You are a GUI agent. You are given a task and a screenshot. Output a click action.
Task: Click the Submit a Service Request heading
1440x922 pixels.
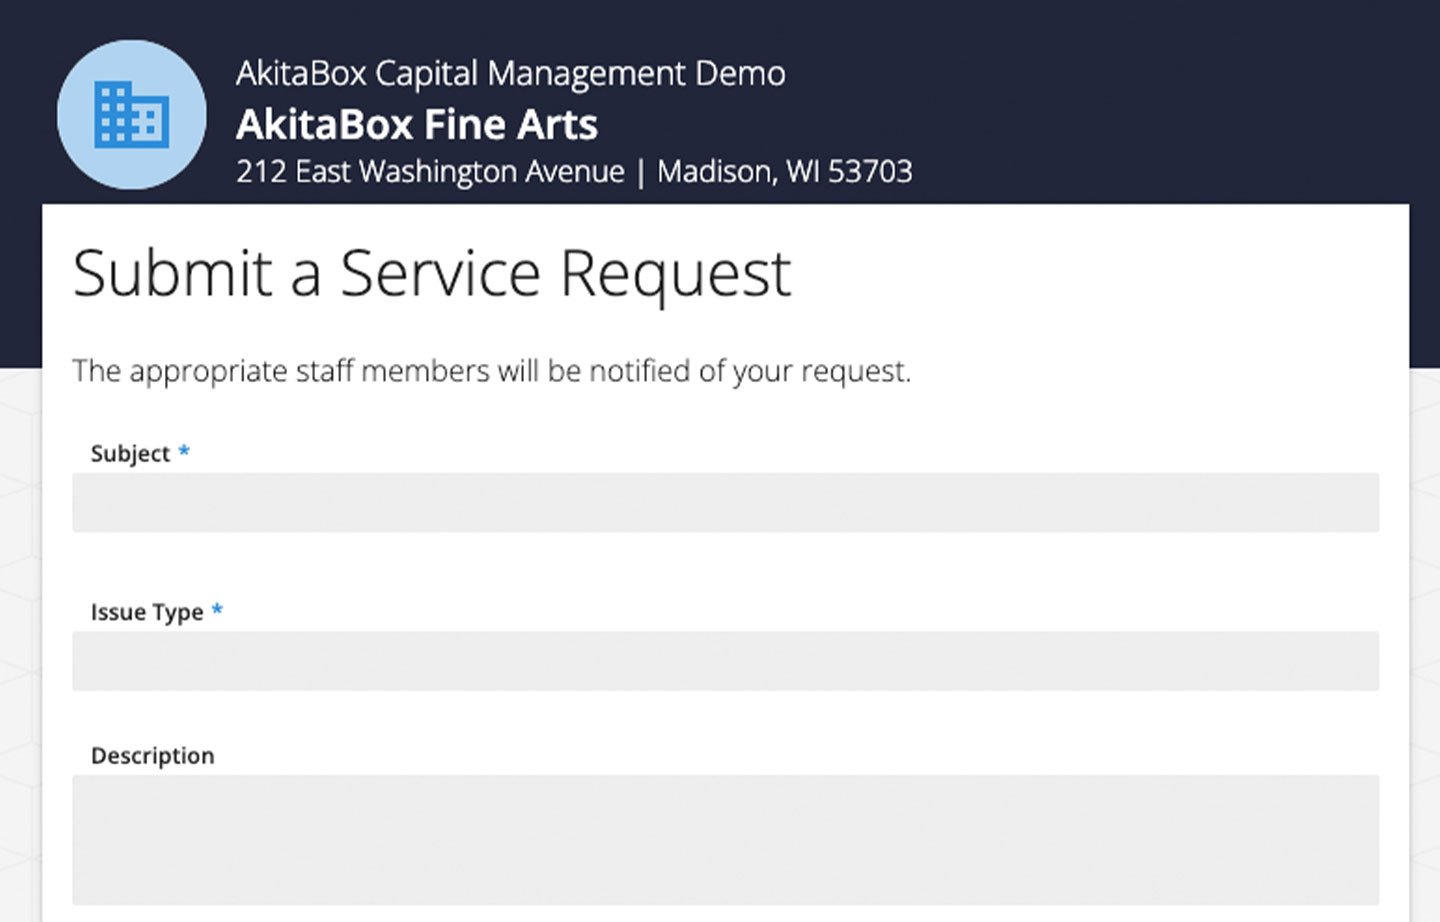431,273
